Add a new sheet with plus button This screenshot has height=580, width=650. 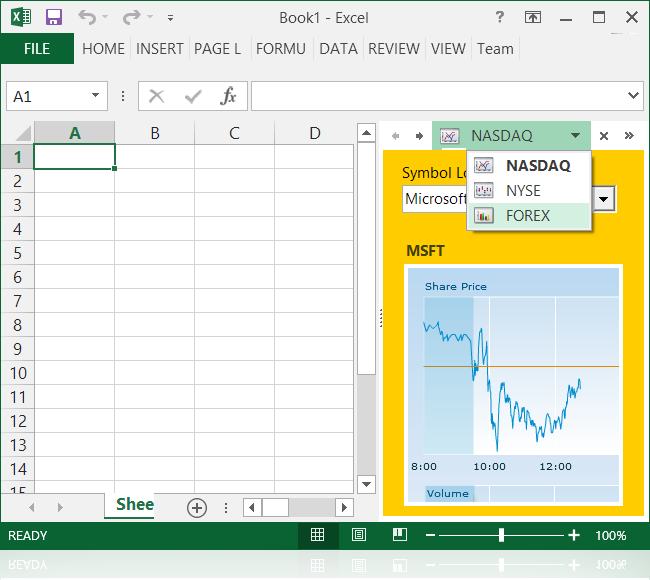pyautogui.click(x=197, y=508)
